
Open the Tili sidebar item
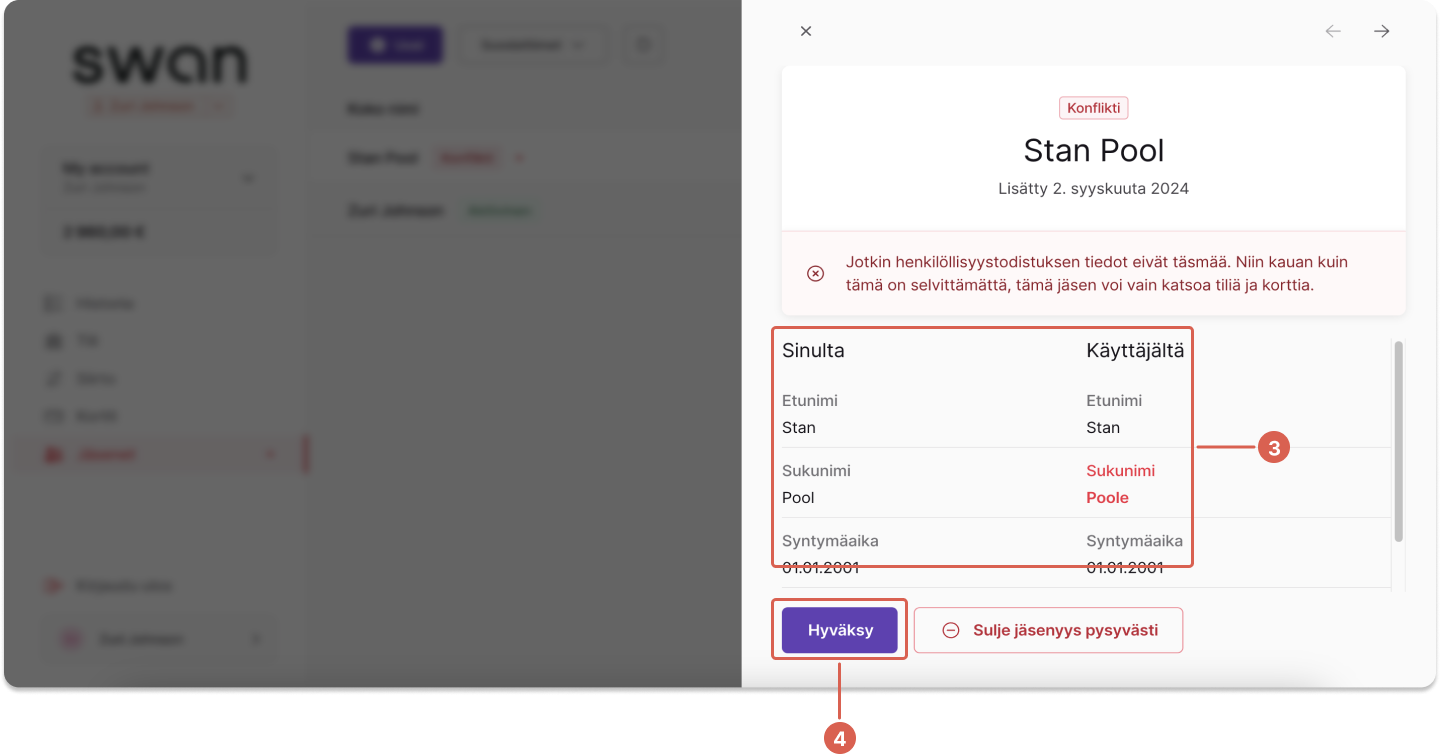(x=88, y=341)
